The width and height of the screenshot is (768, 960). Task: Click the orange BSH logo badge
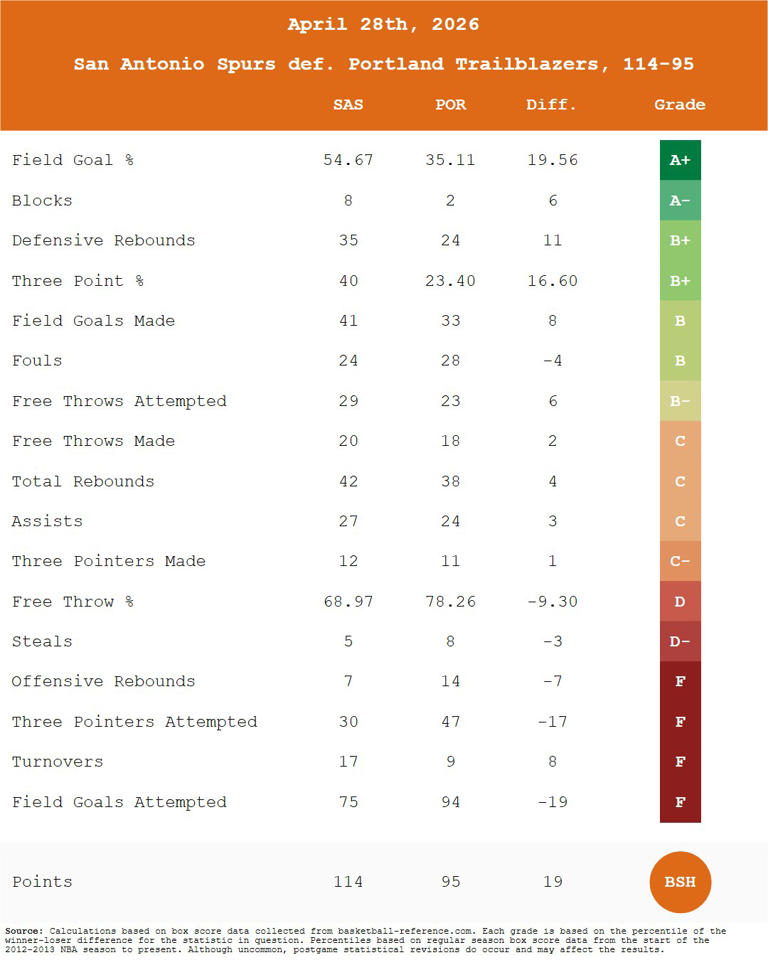tap(680, 882)
